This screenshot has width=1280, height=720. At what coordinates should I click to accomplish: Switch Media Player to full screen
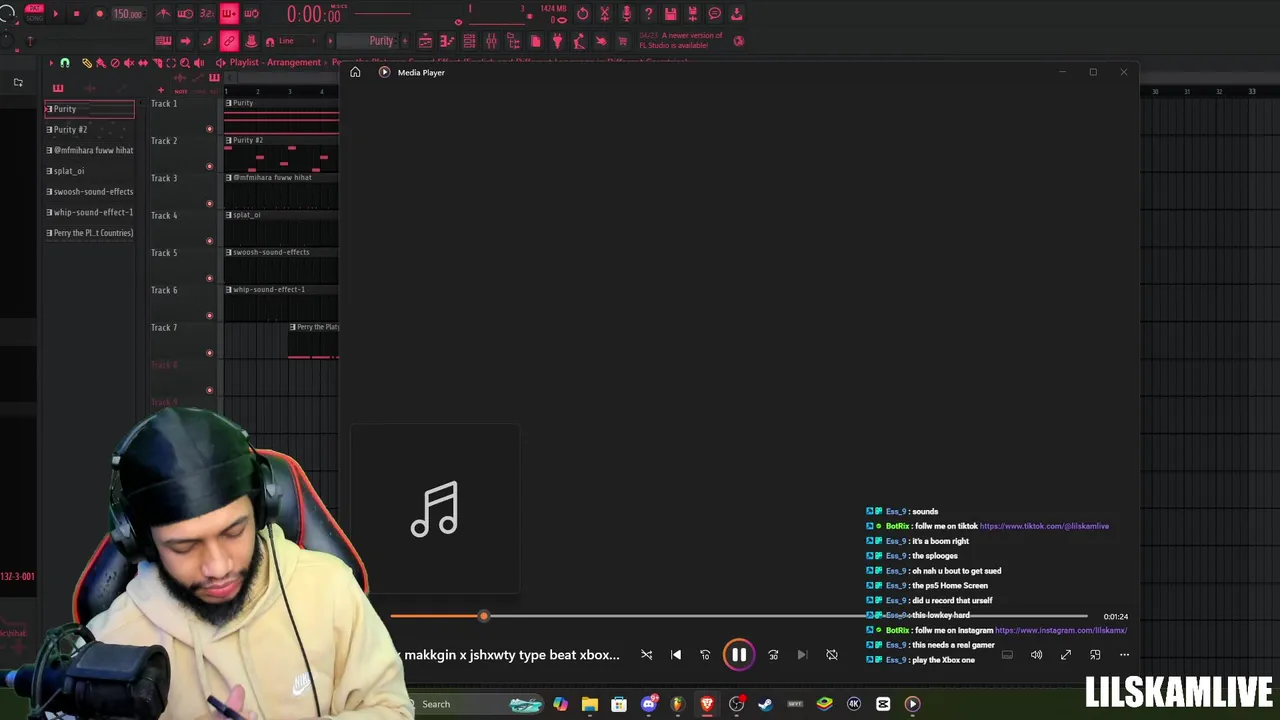tap(1066, 655)
